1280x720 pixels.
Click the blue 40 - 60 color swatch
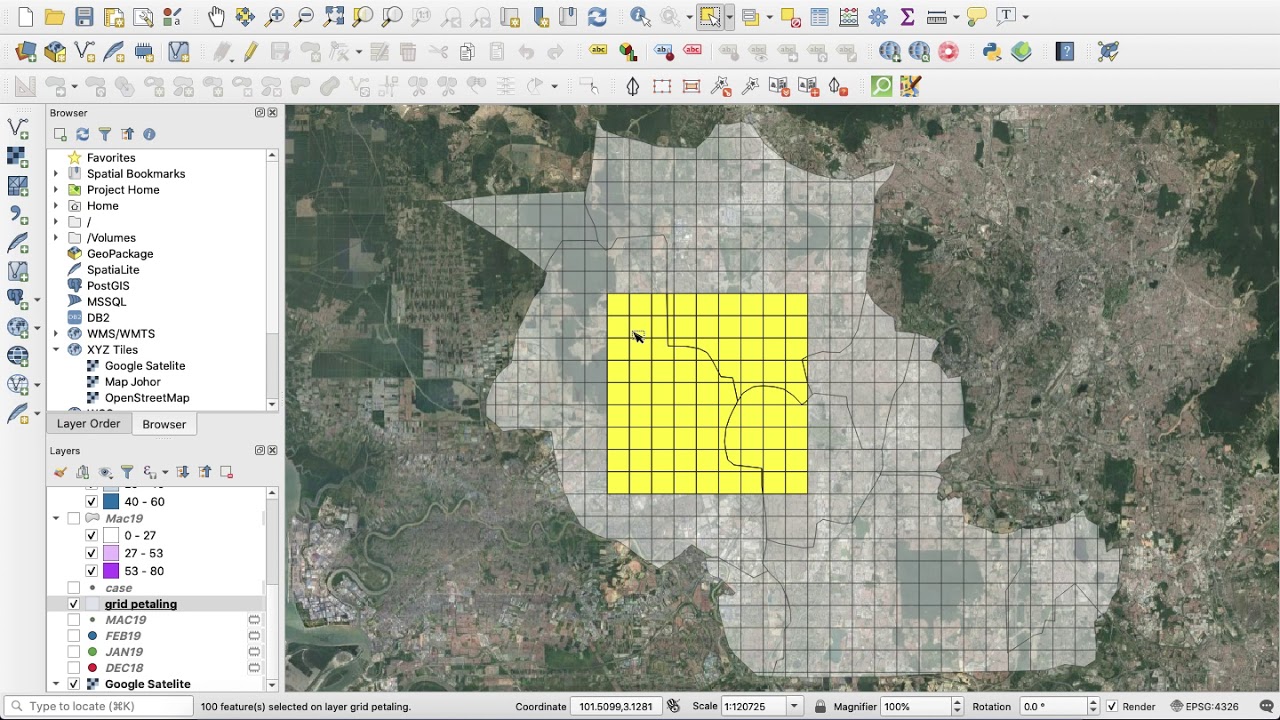111,502
